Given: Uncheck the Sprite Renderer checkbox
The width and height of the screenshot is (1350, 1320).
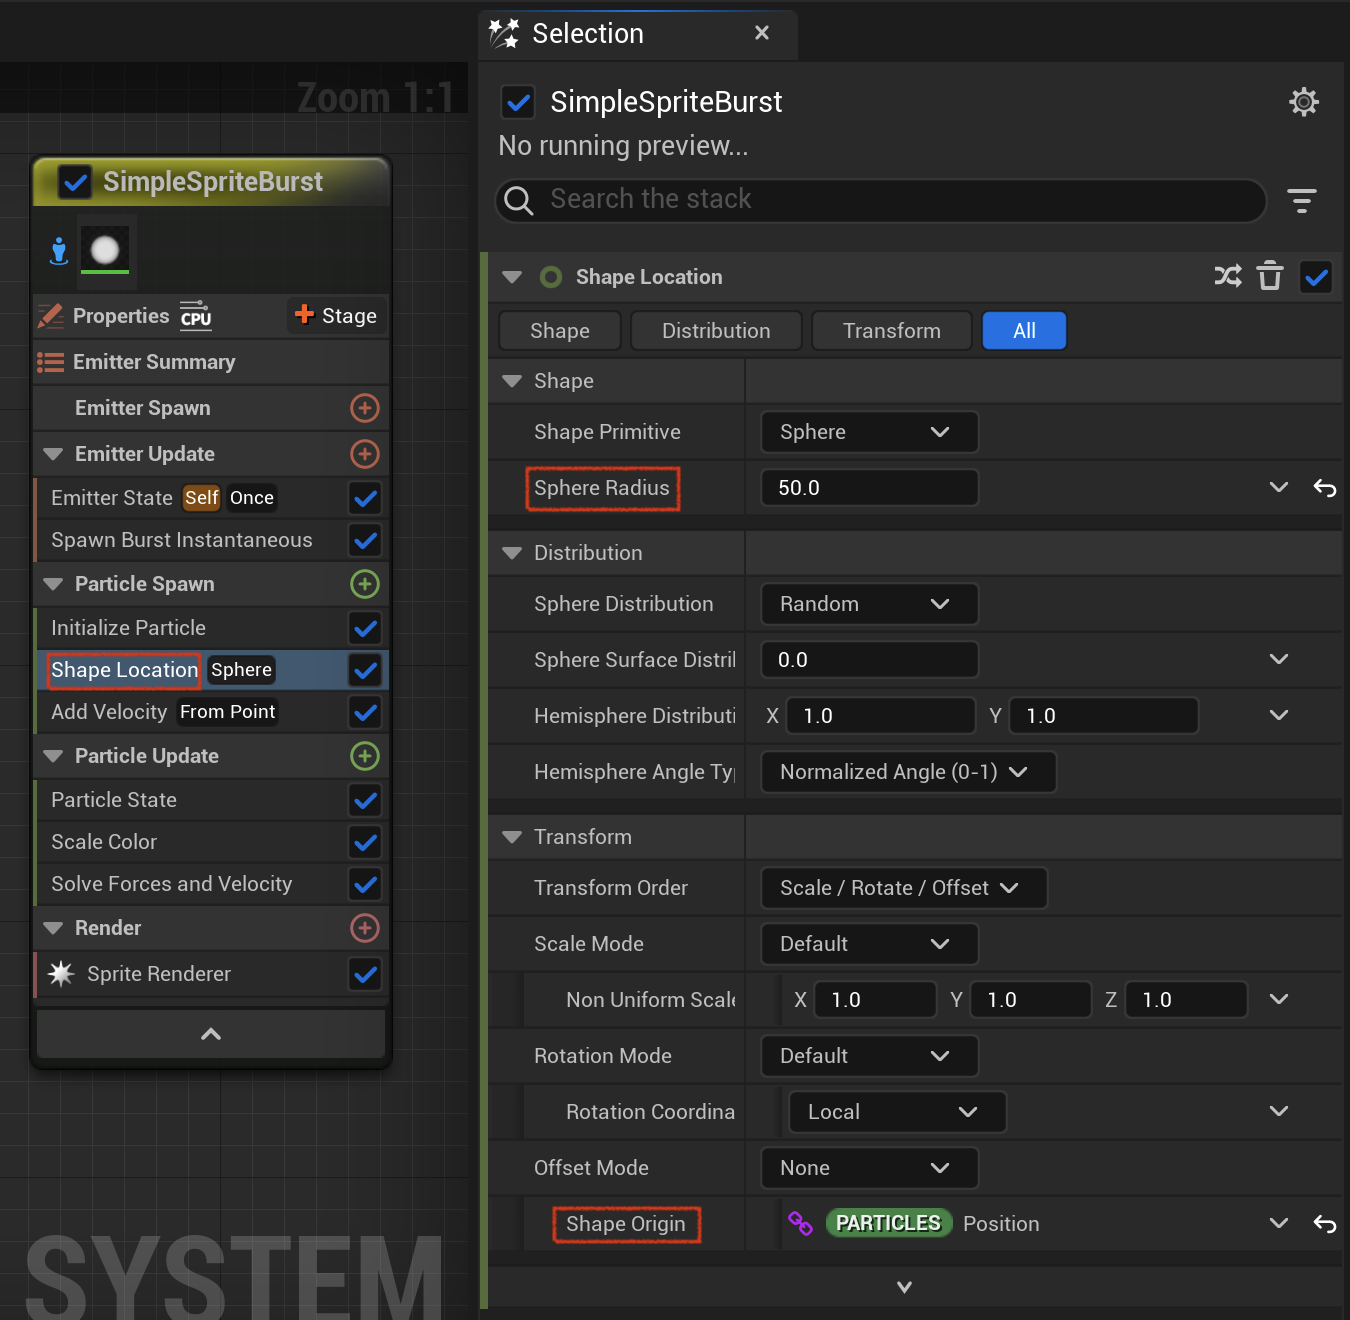Looking at the screenshot, I should 366,974.
